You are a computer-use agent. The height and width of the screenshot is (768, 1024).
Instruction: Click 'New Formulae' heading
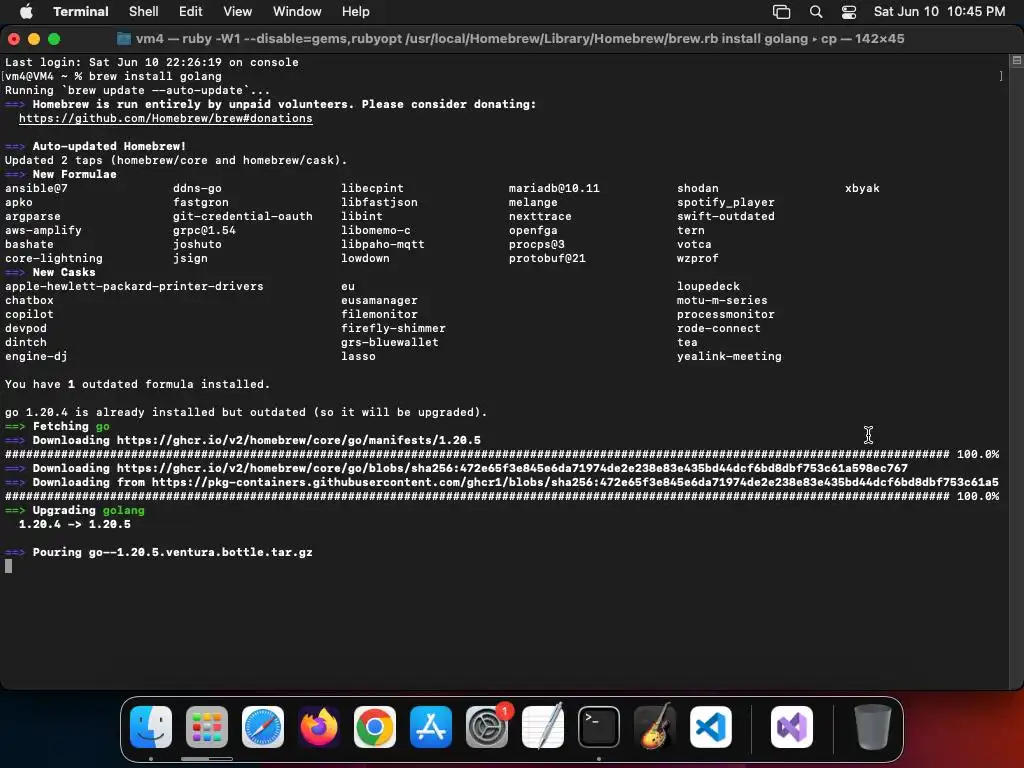click(74, 174)
